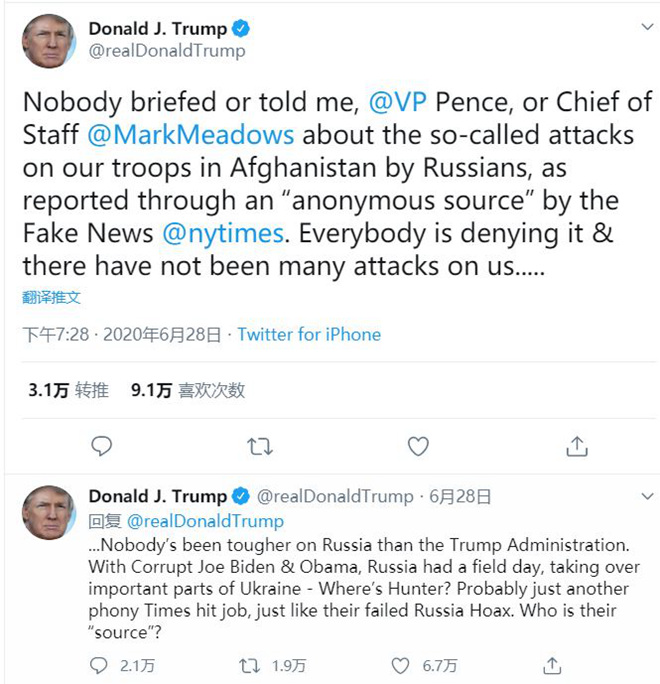Click the avatar on the reply tweet

pyautogui.click(x=48, y=512)
